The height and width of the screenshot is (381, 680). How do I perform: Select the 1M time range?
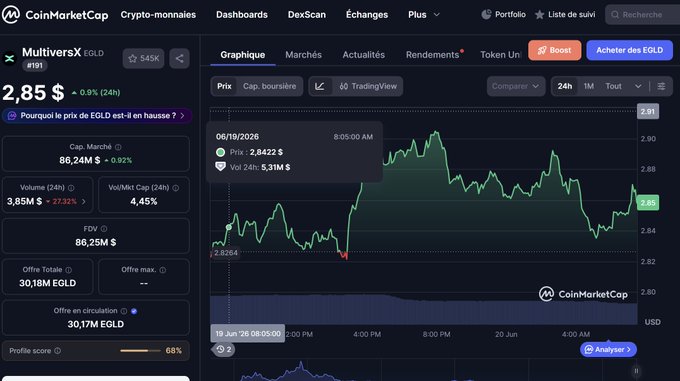(x=588, y=86)
